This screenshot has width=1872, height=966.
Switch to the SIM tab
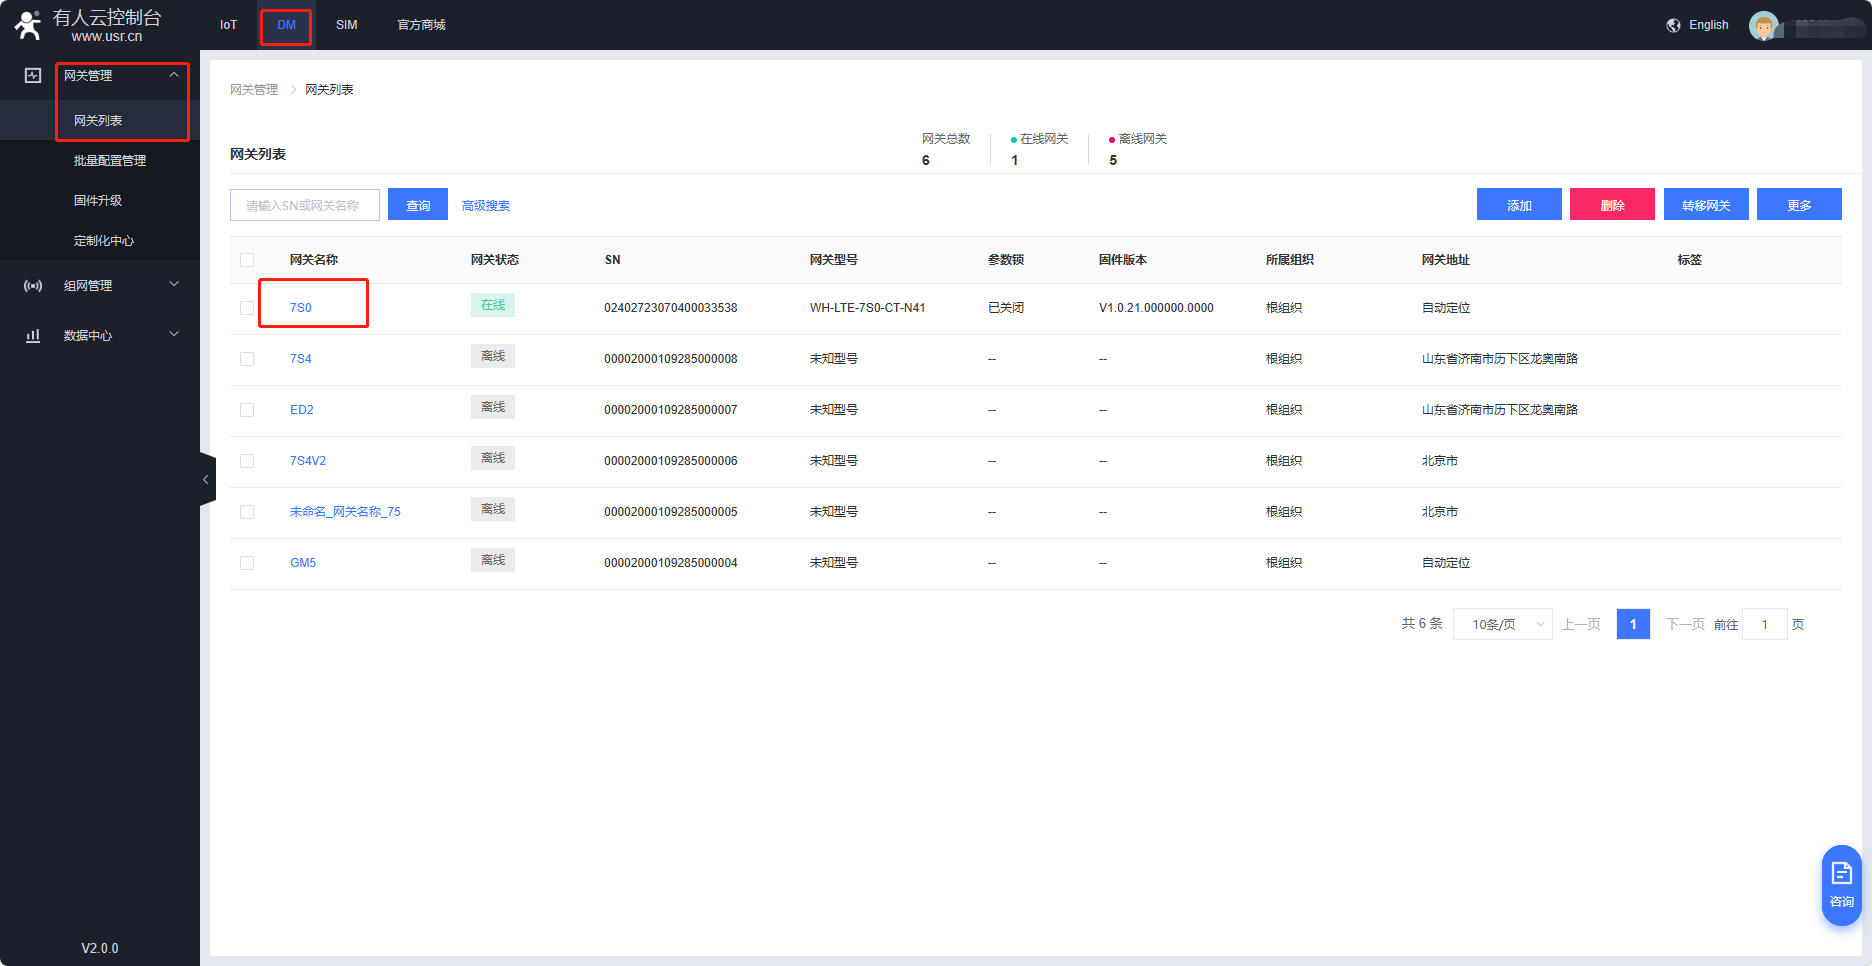[346, 25]
